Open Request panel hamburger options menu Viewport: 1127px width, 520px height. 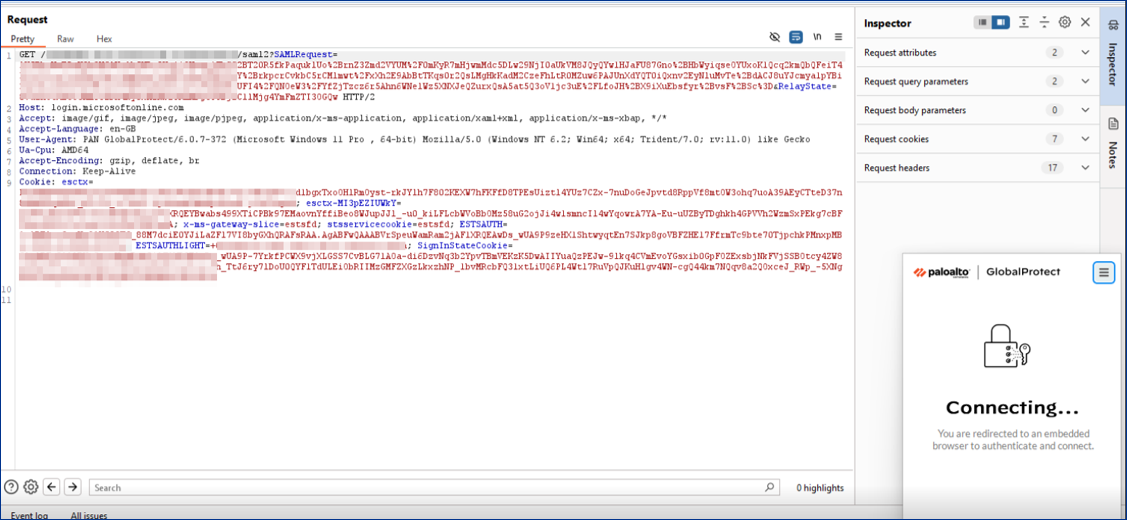point(839,37)
